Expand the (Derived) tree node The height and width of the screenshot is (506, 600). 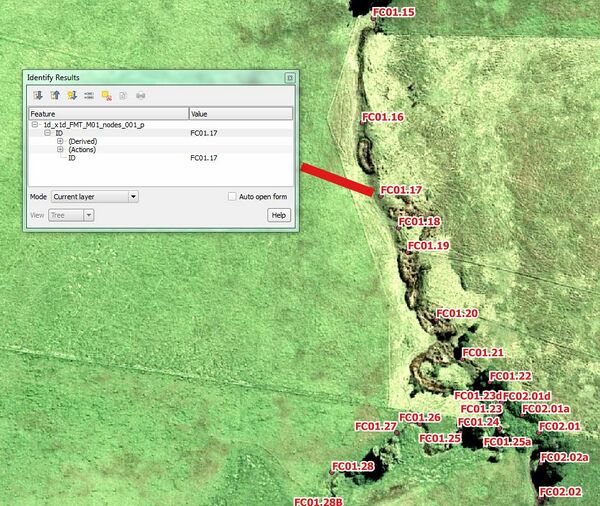(60, 141)
